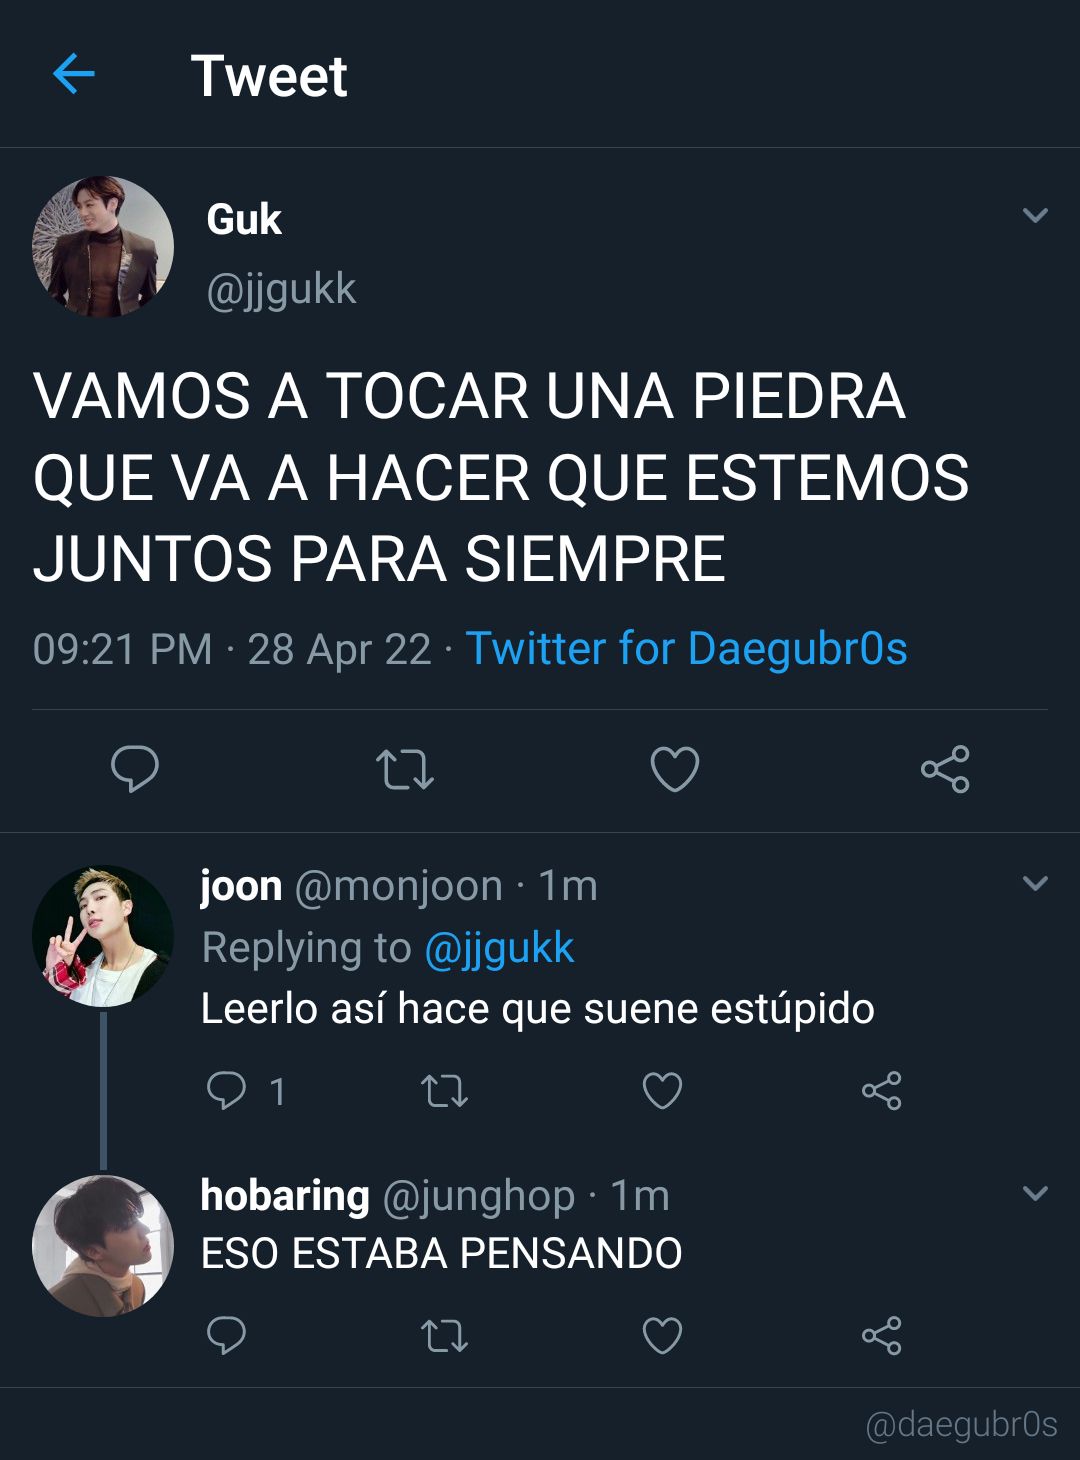The width and height of the screenshot is (1080, 1460).
Task: View joon's profile avatar
Action: click(103, 936)
